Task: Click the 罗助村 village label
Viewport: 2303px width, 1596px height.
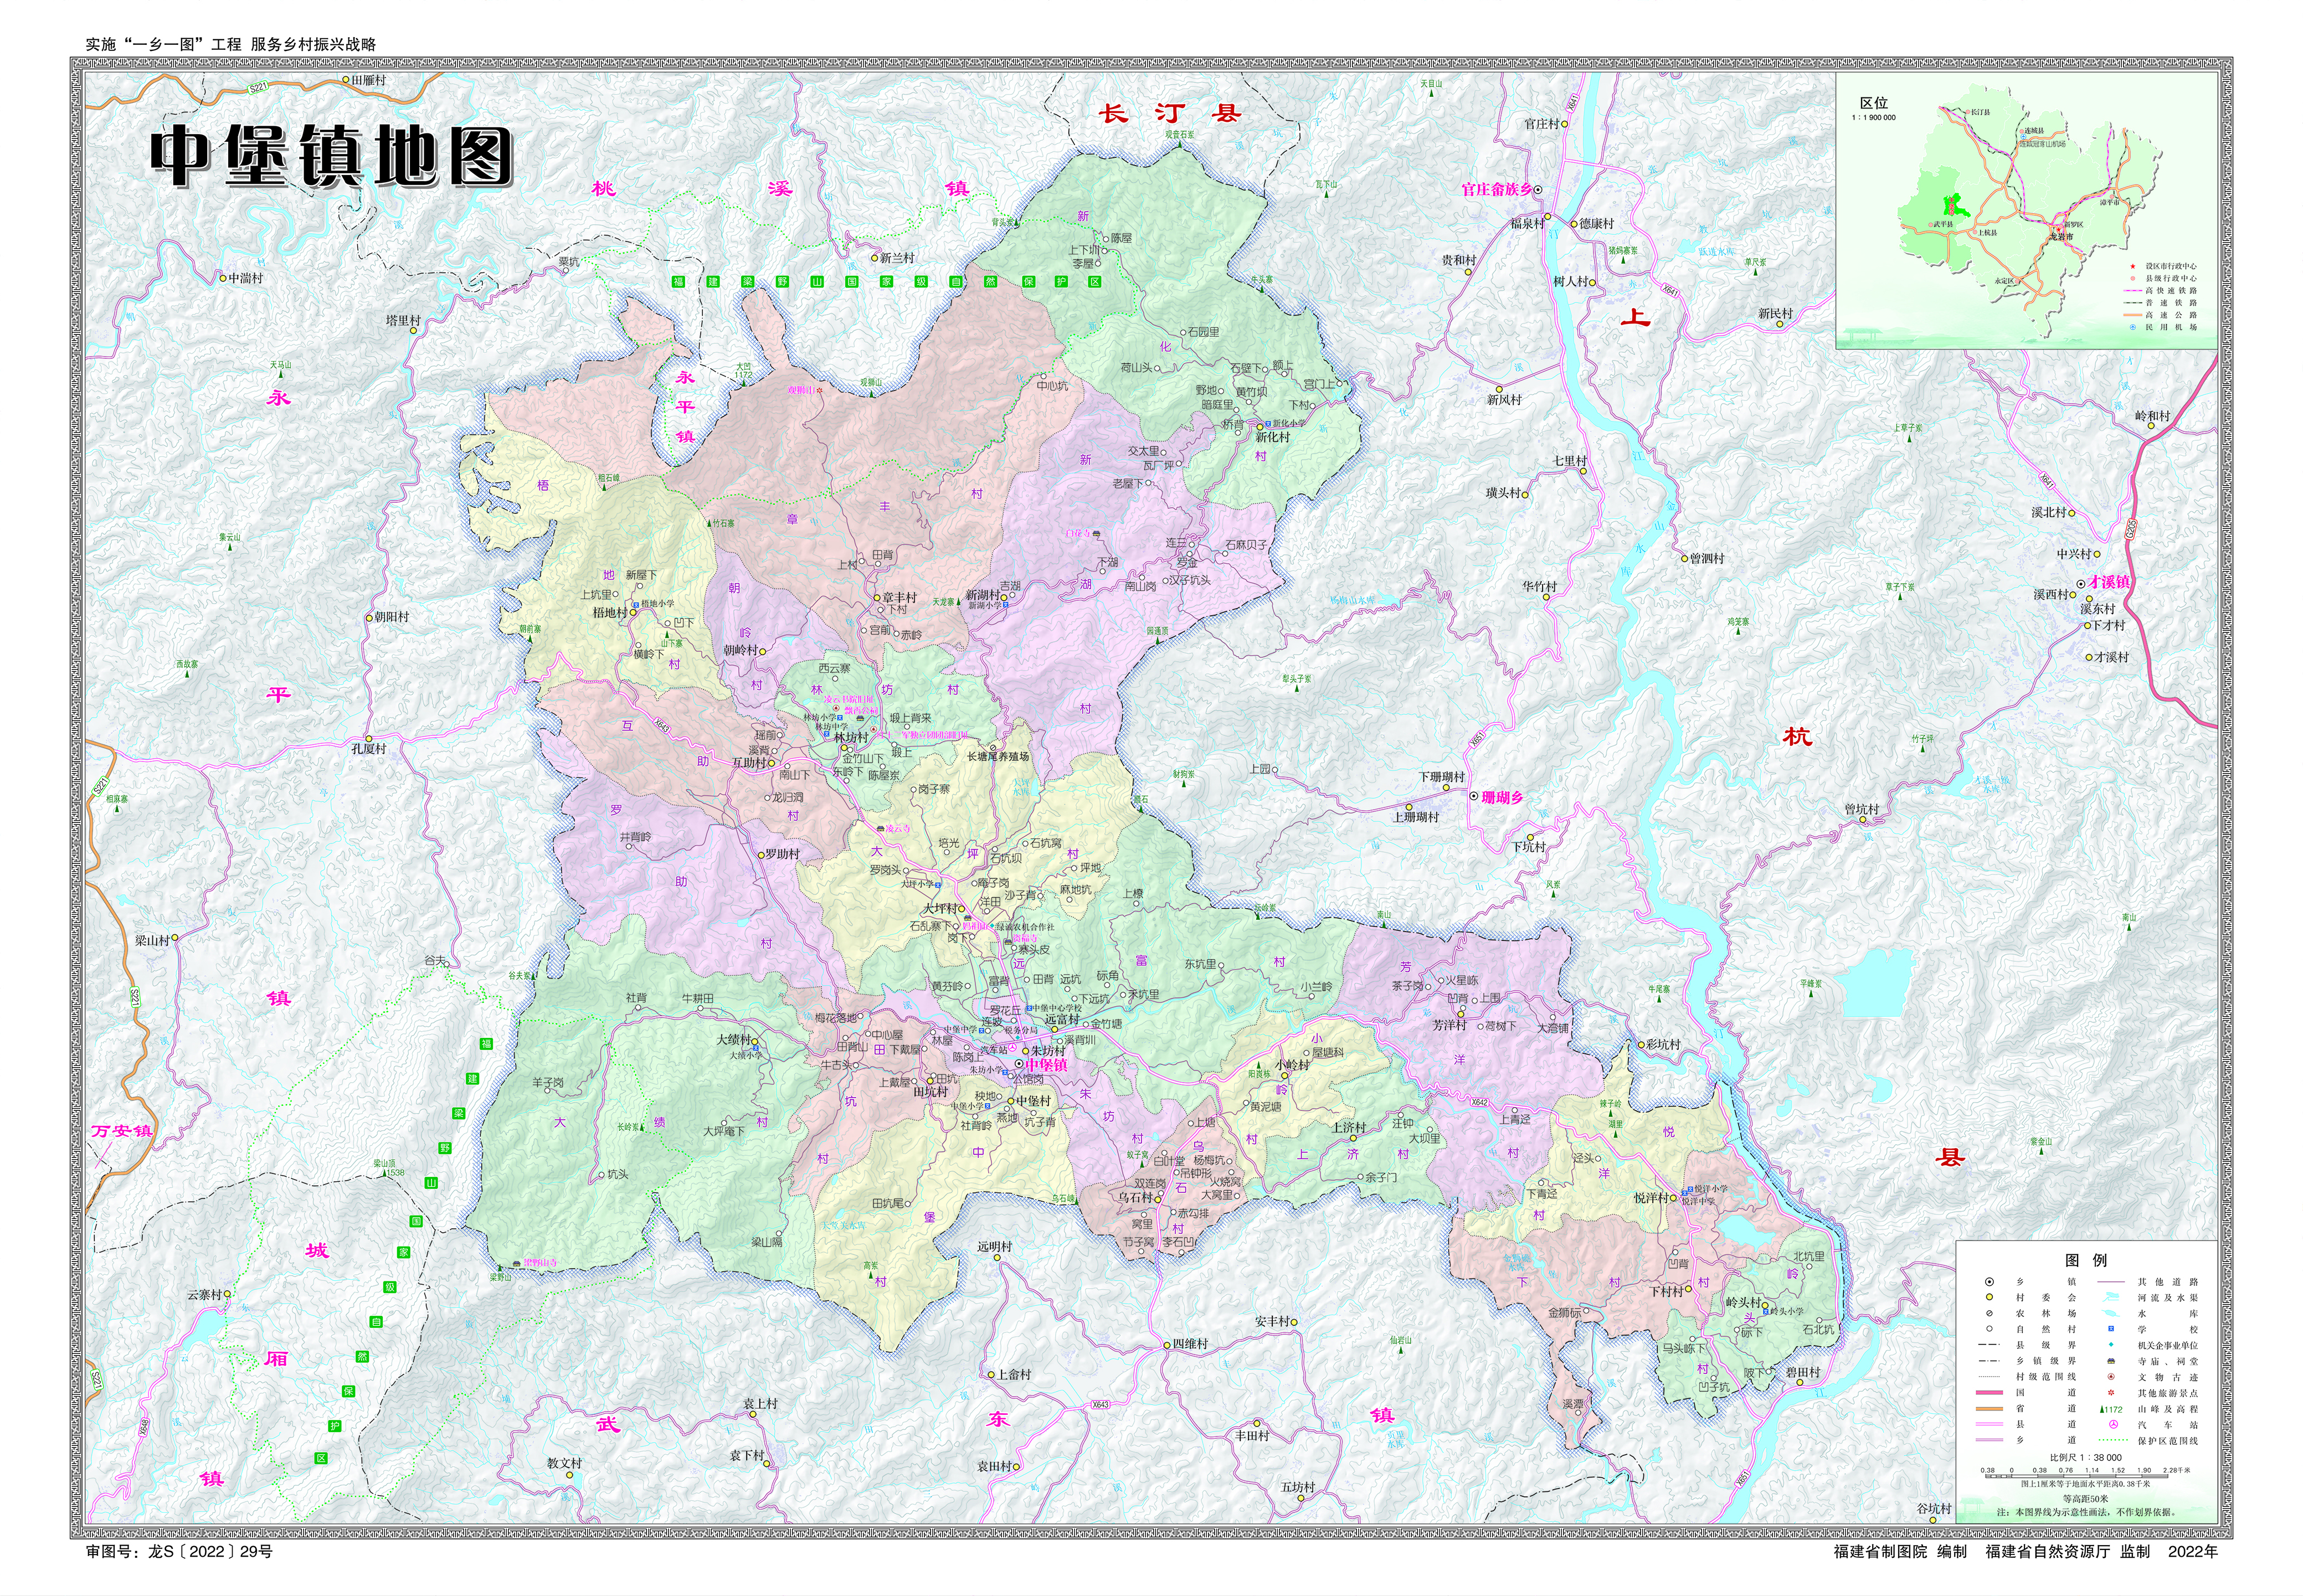Action: pos(783,854)
